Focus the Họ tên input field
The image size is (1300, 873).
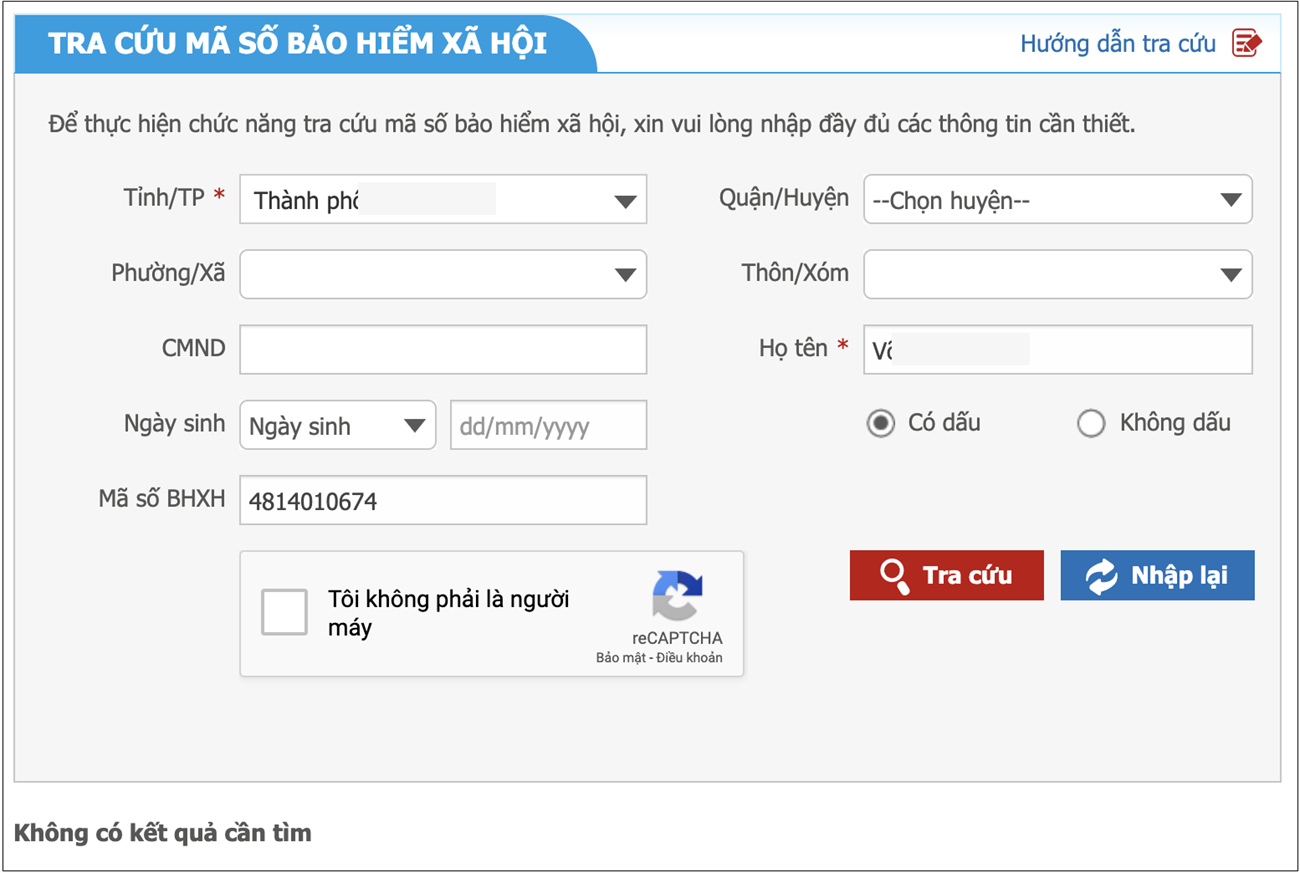click(1058, 349)
